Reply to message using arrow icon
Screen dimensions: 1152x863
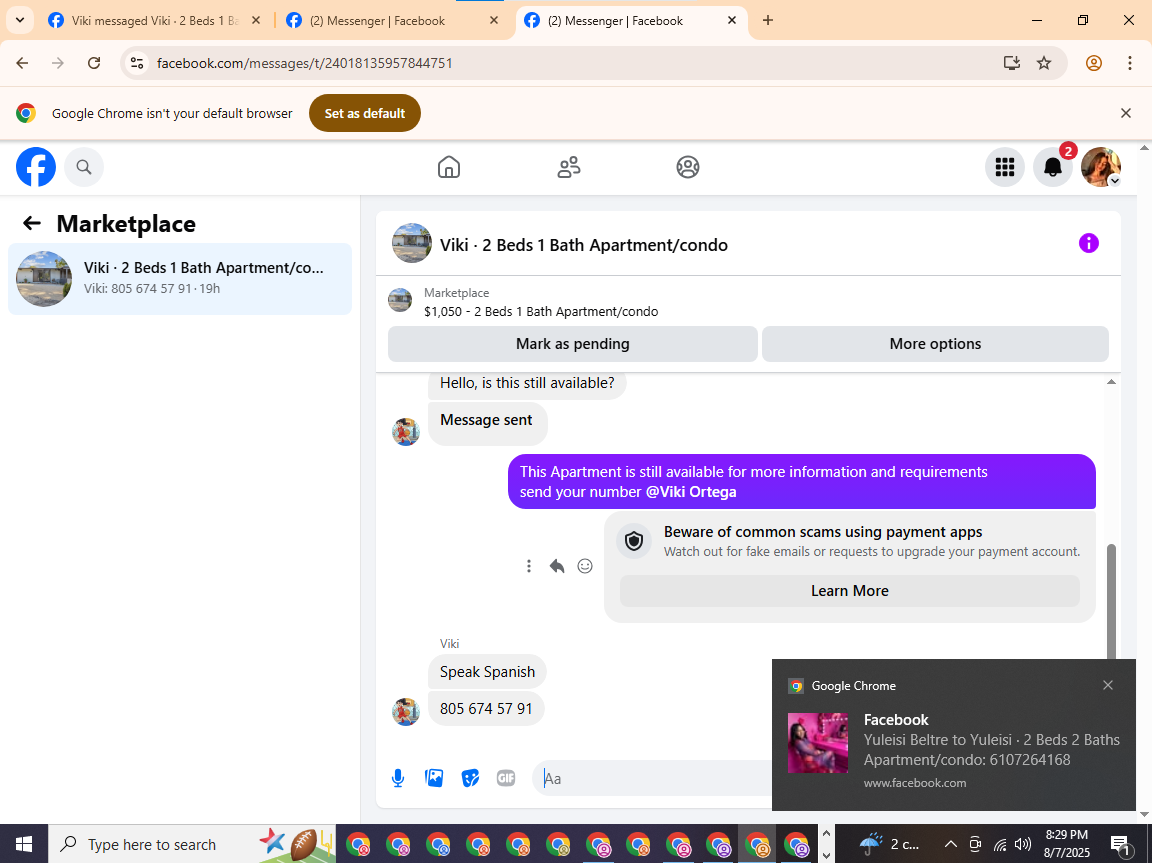pos(557,566)
